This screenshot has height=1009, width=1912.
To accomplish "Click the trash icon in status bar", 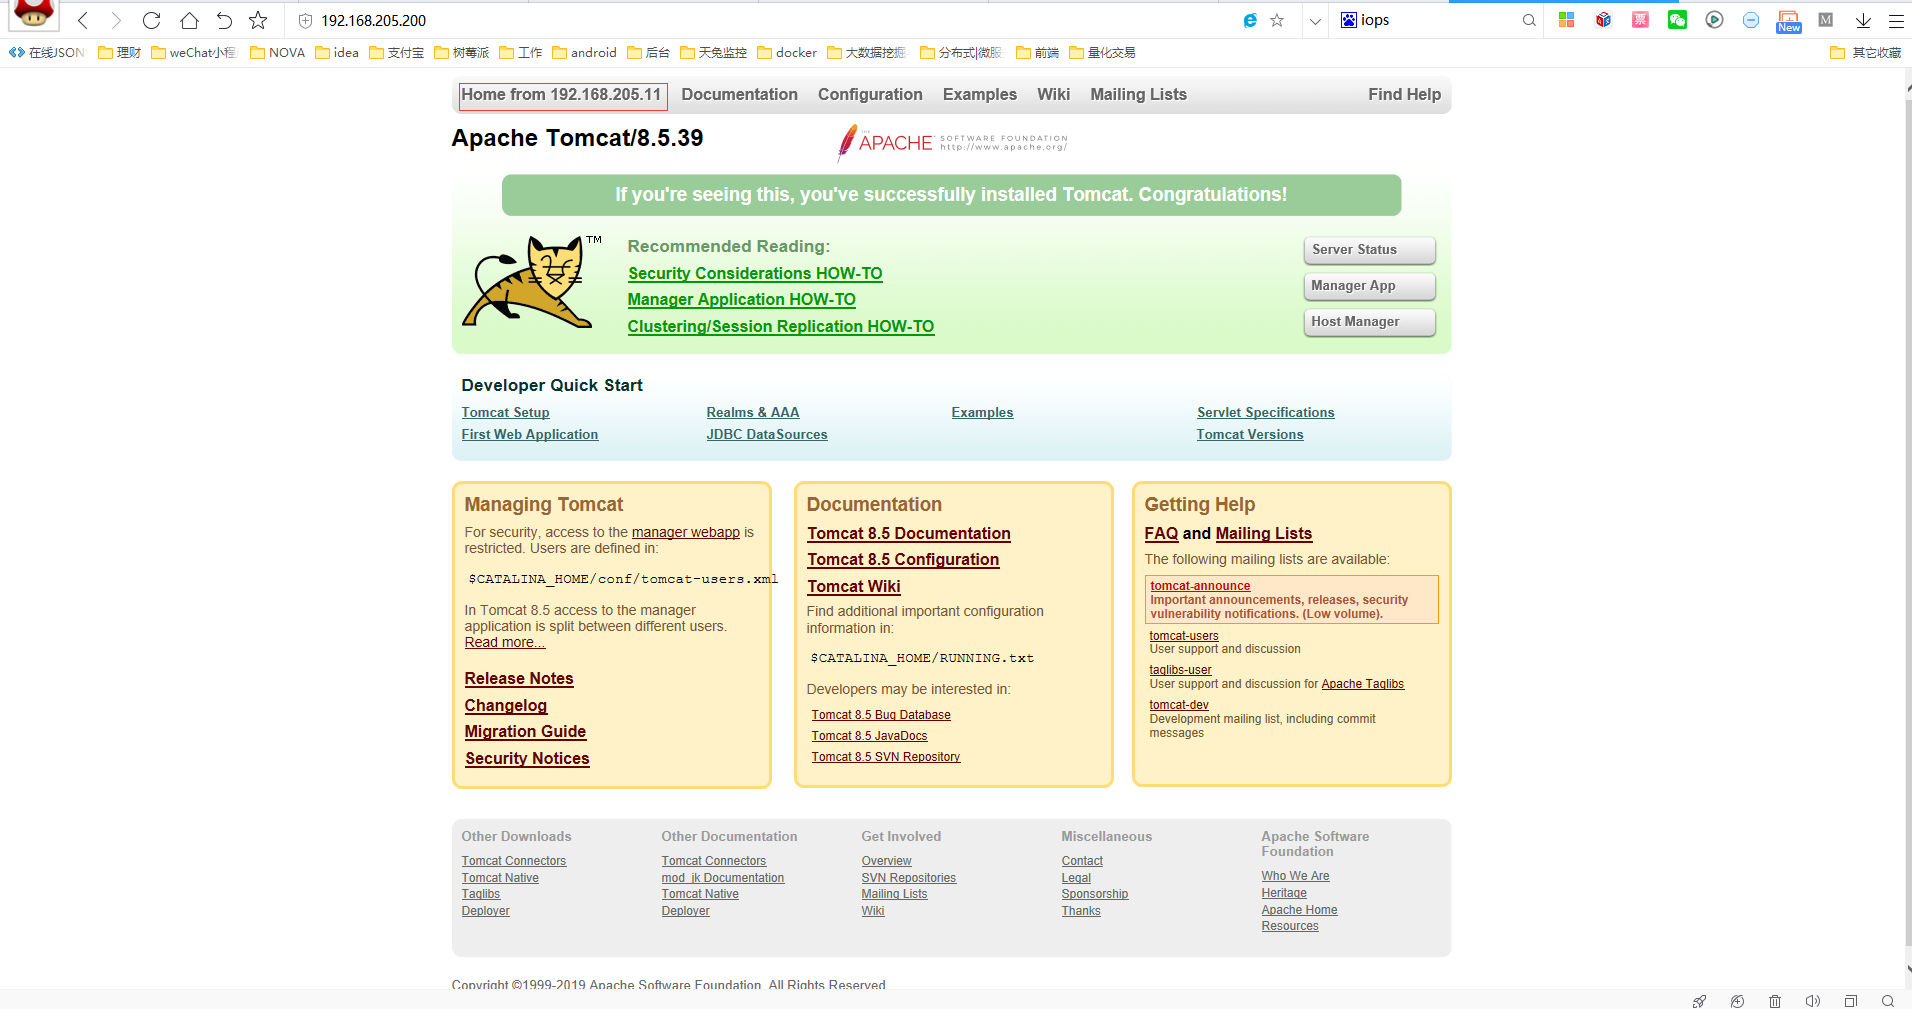I will click(x=1775, y=1000).
